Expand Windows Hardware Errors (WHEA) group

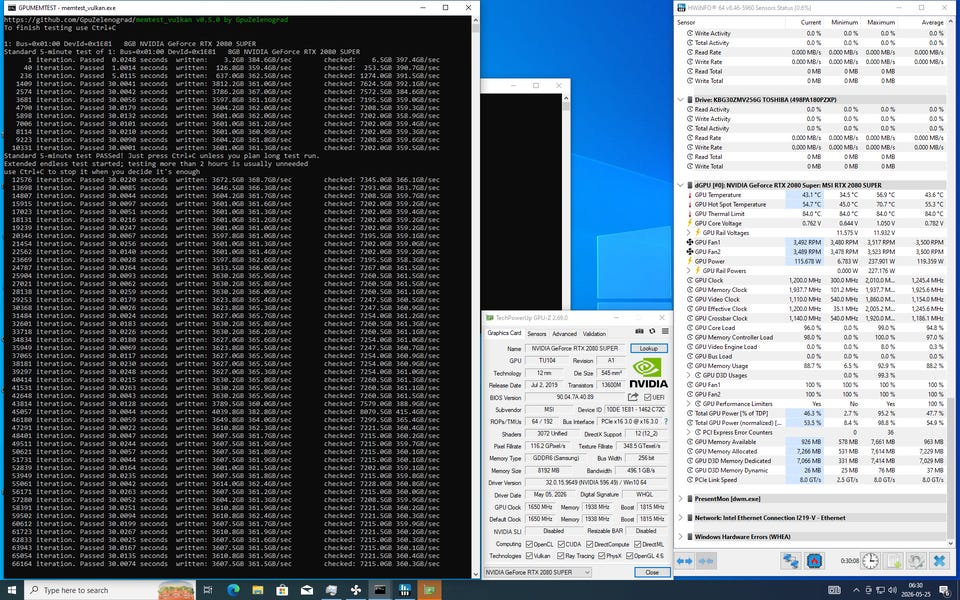681,536
